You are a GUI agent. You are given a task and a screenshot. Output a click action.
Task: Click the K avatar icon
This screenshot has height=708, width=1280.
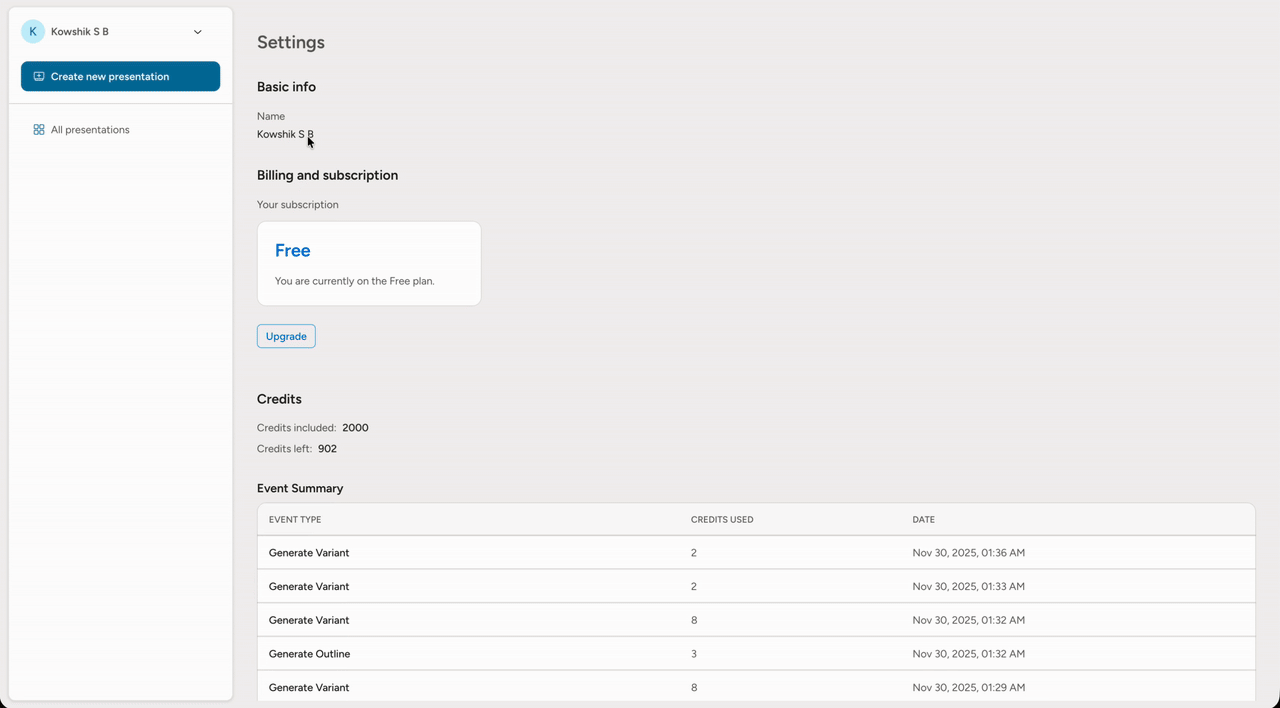33,32
